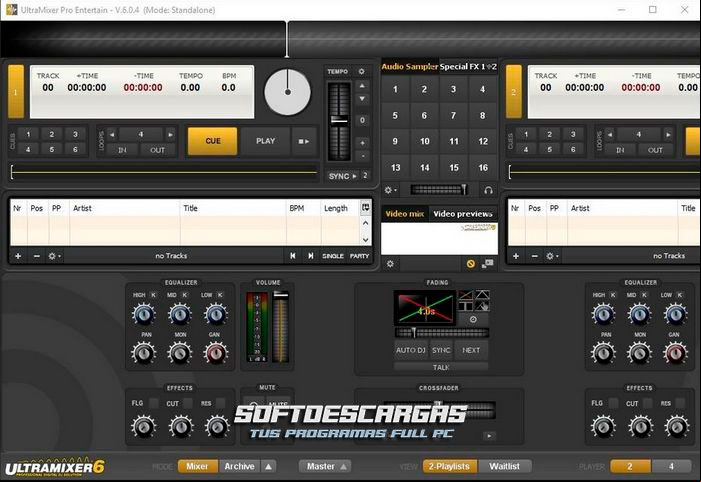
Task: Add track to left playlist with plus
Action: coord(18,256)
